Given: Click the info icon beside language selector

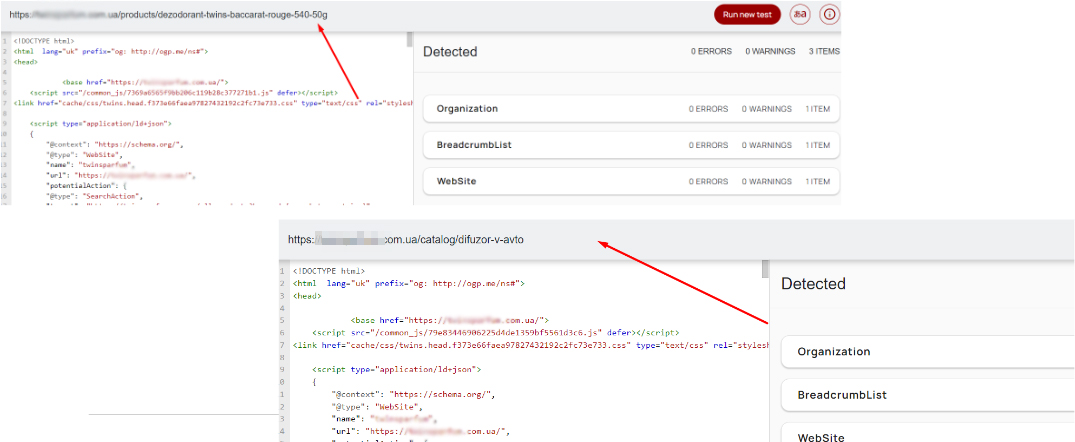Looking at the screenshot, I should (829, 15).
